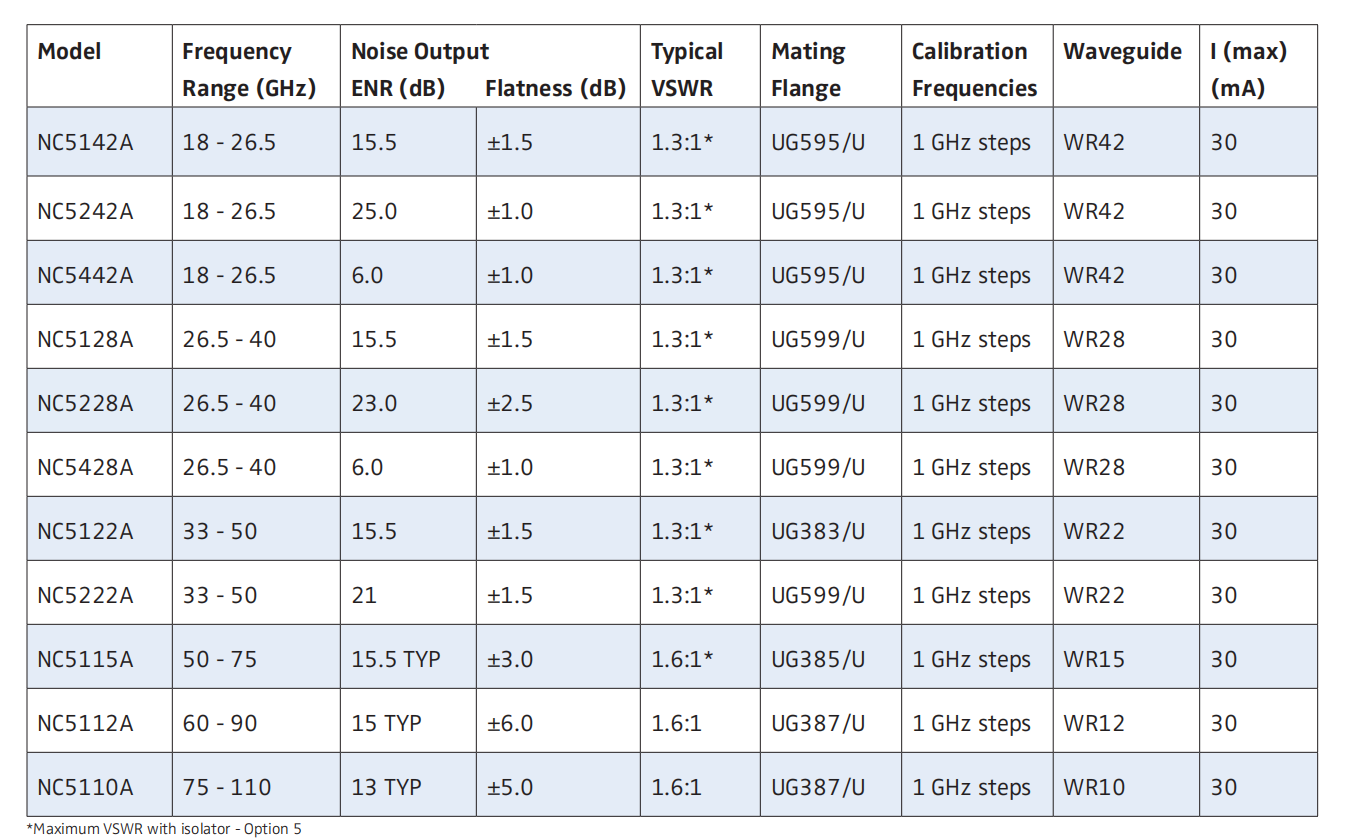
Task: Click the Maximum VSWR with isolator footnote
Action: point(164,828)
